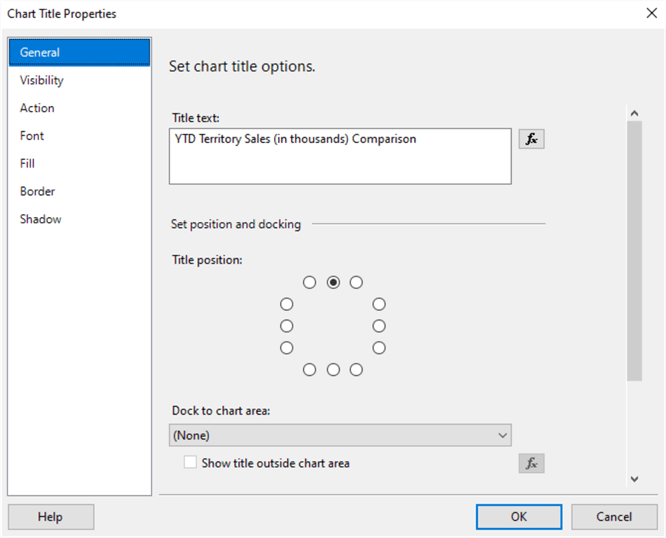Screen dimensions: 666x538
Task: Select the top-center title position
Action: [333, 283]
